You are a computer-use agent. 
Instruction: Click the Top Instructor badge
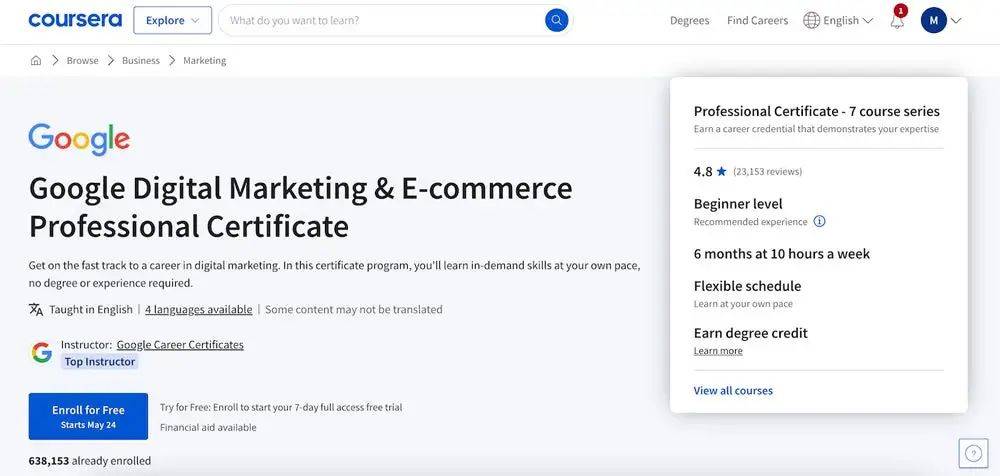pyautogui.click(x=99, y=362)
